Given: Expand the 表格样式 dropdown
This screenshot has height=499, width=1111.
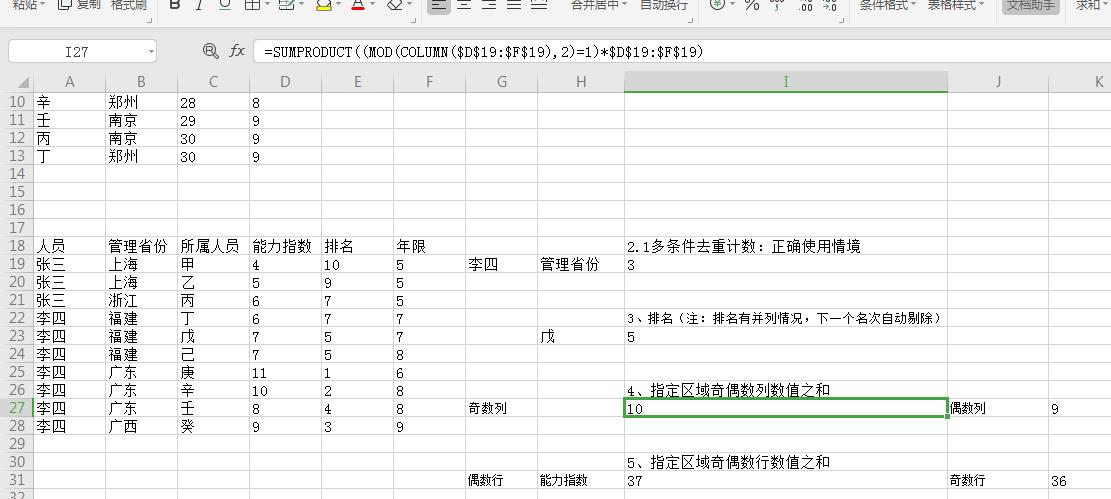Looking at the screenshot, I should (x=981, y=5).
